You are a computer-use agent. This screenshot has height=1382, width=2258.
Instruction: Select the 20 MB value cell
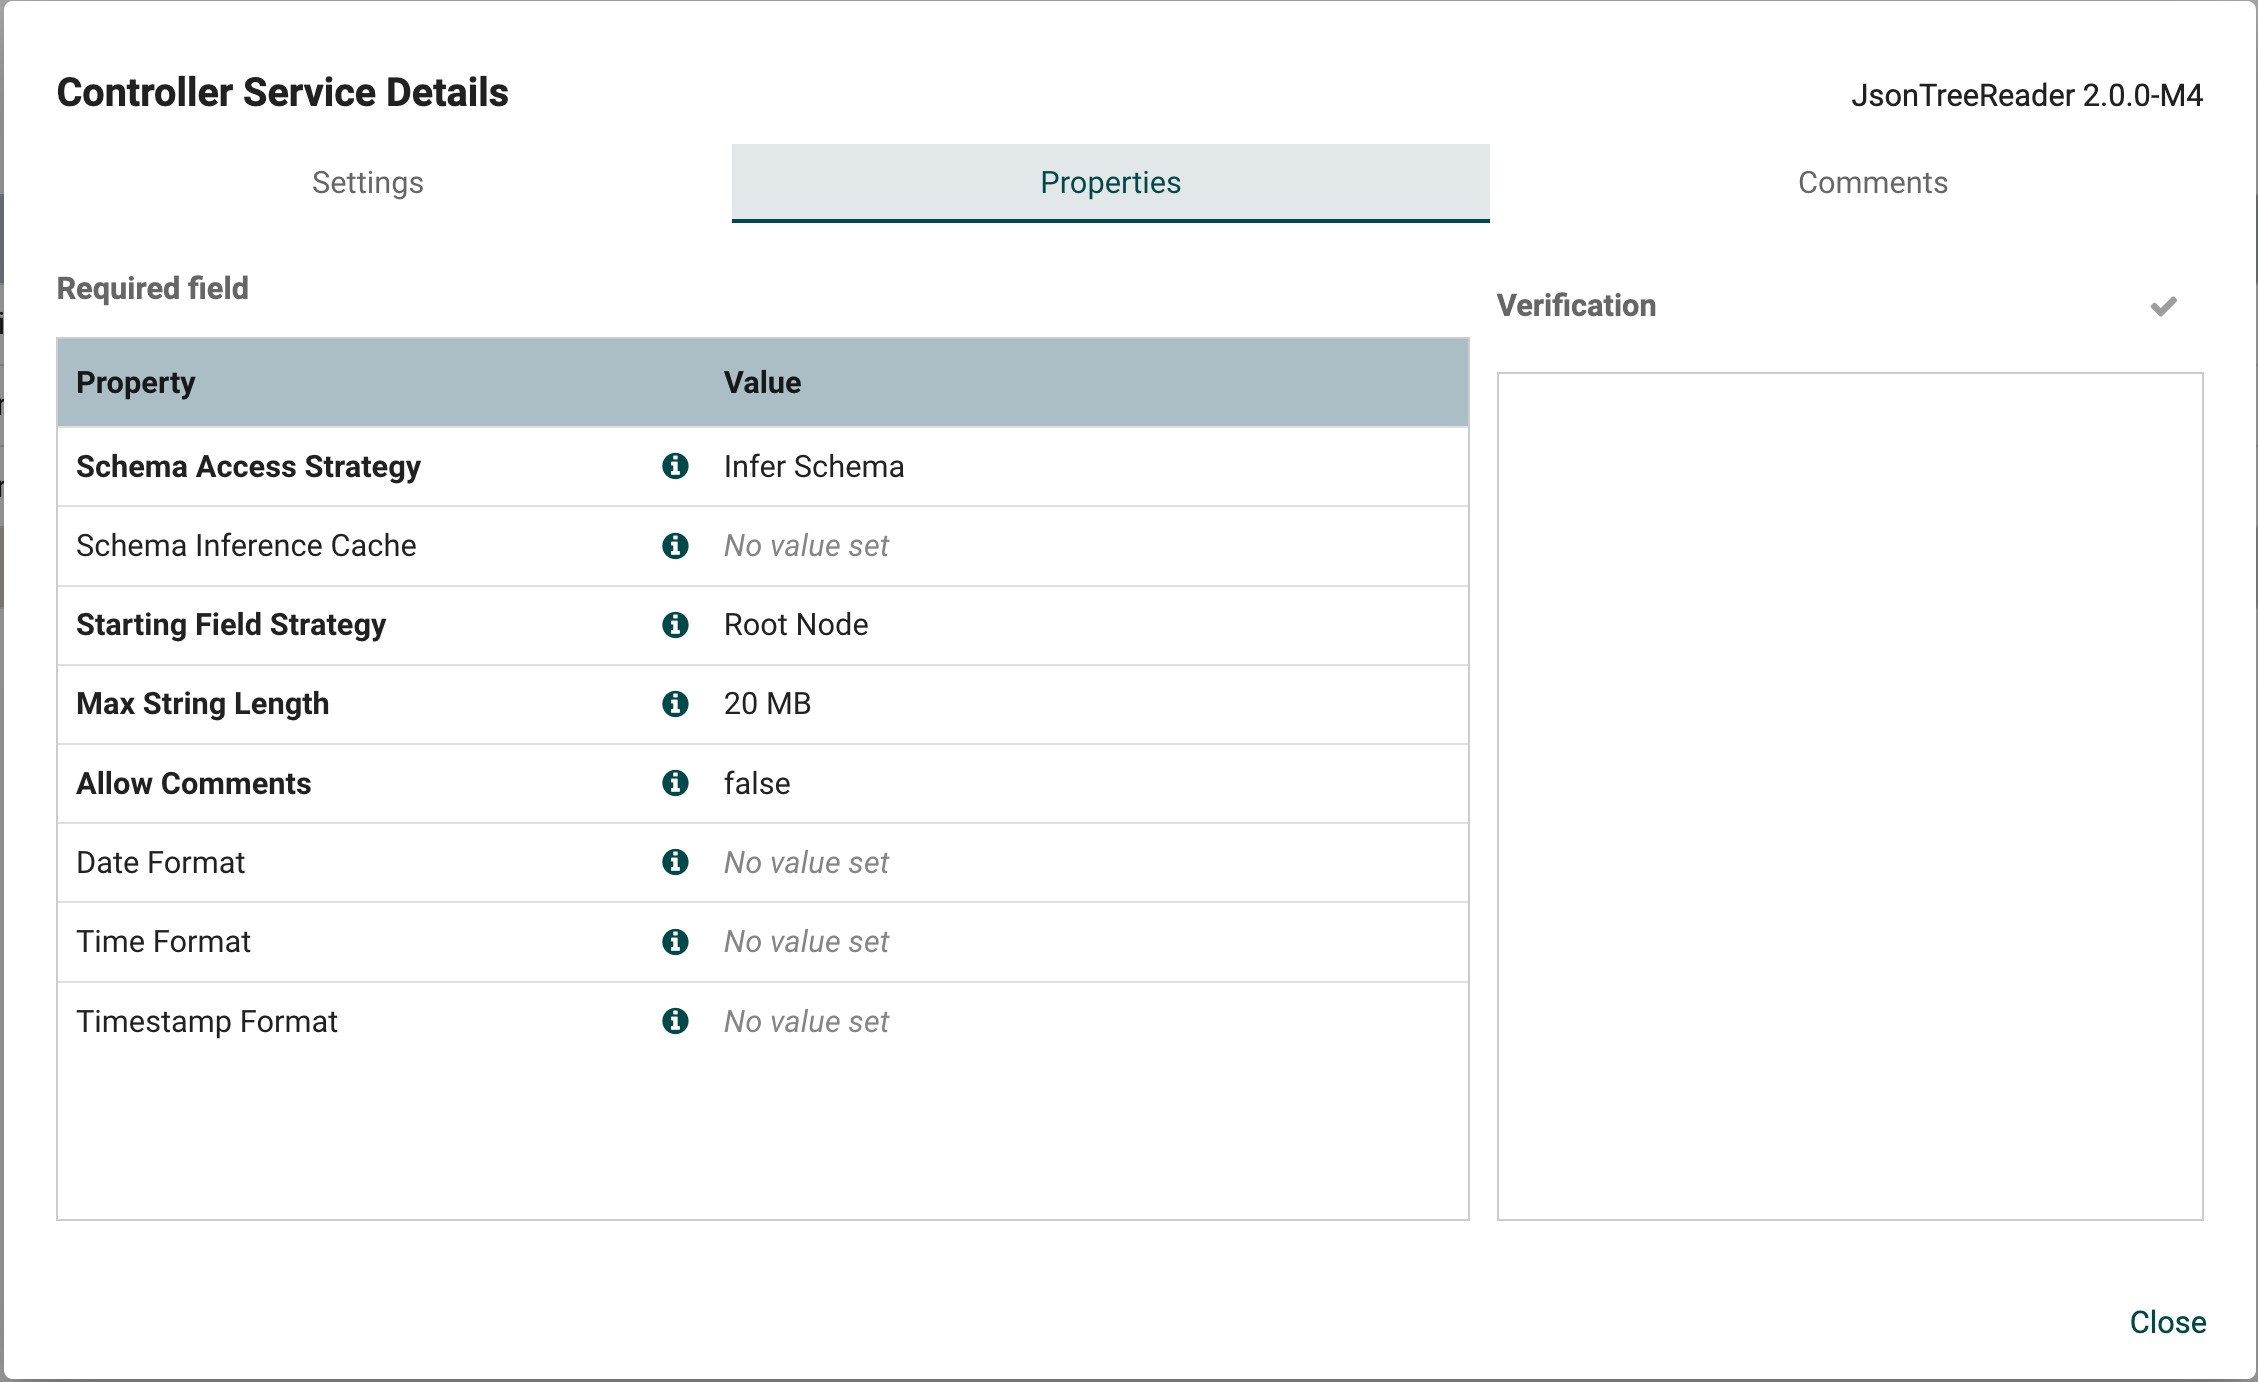(767, 704)
